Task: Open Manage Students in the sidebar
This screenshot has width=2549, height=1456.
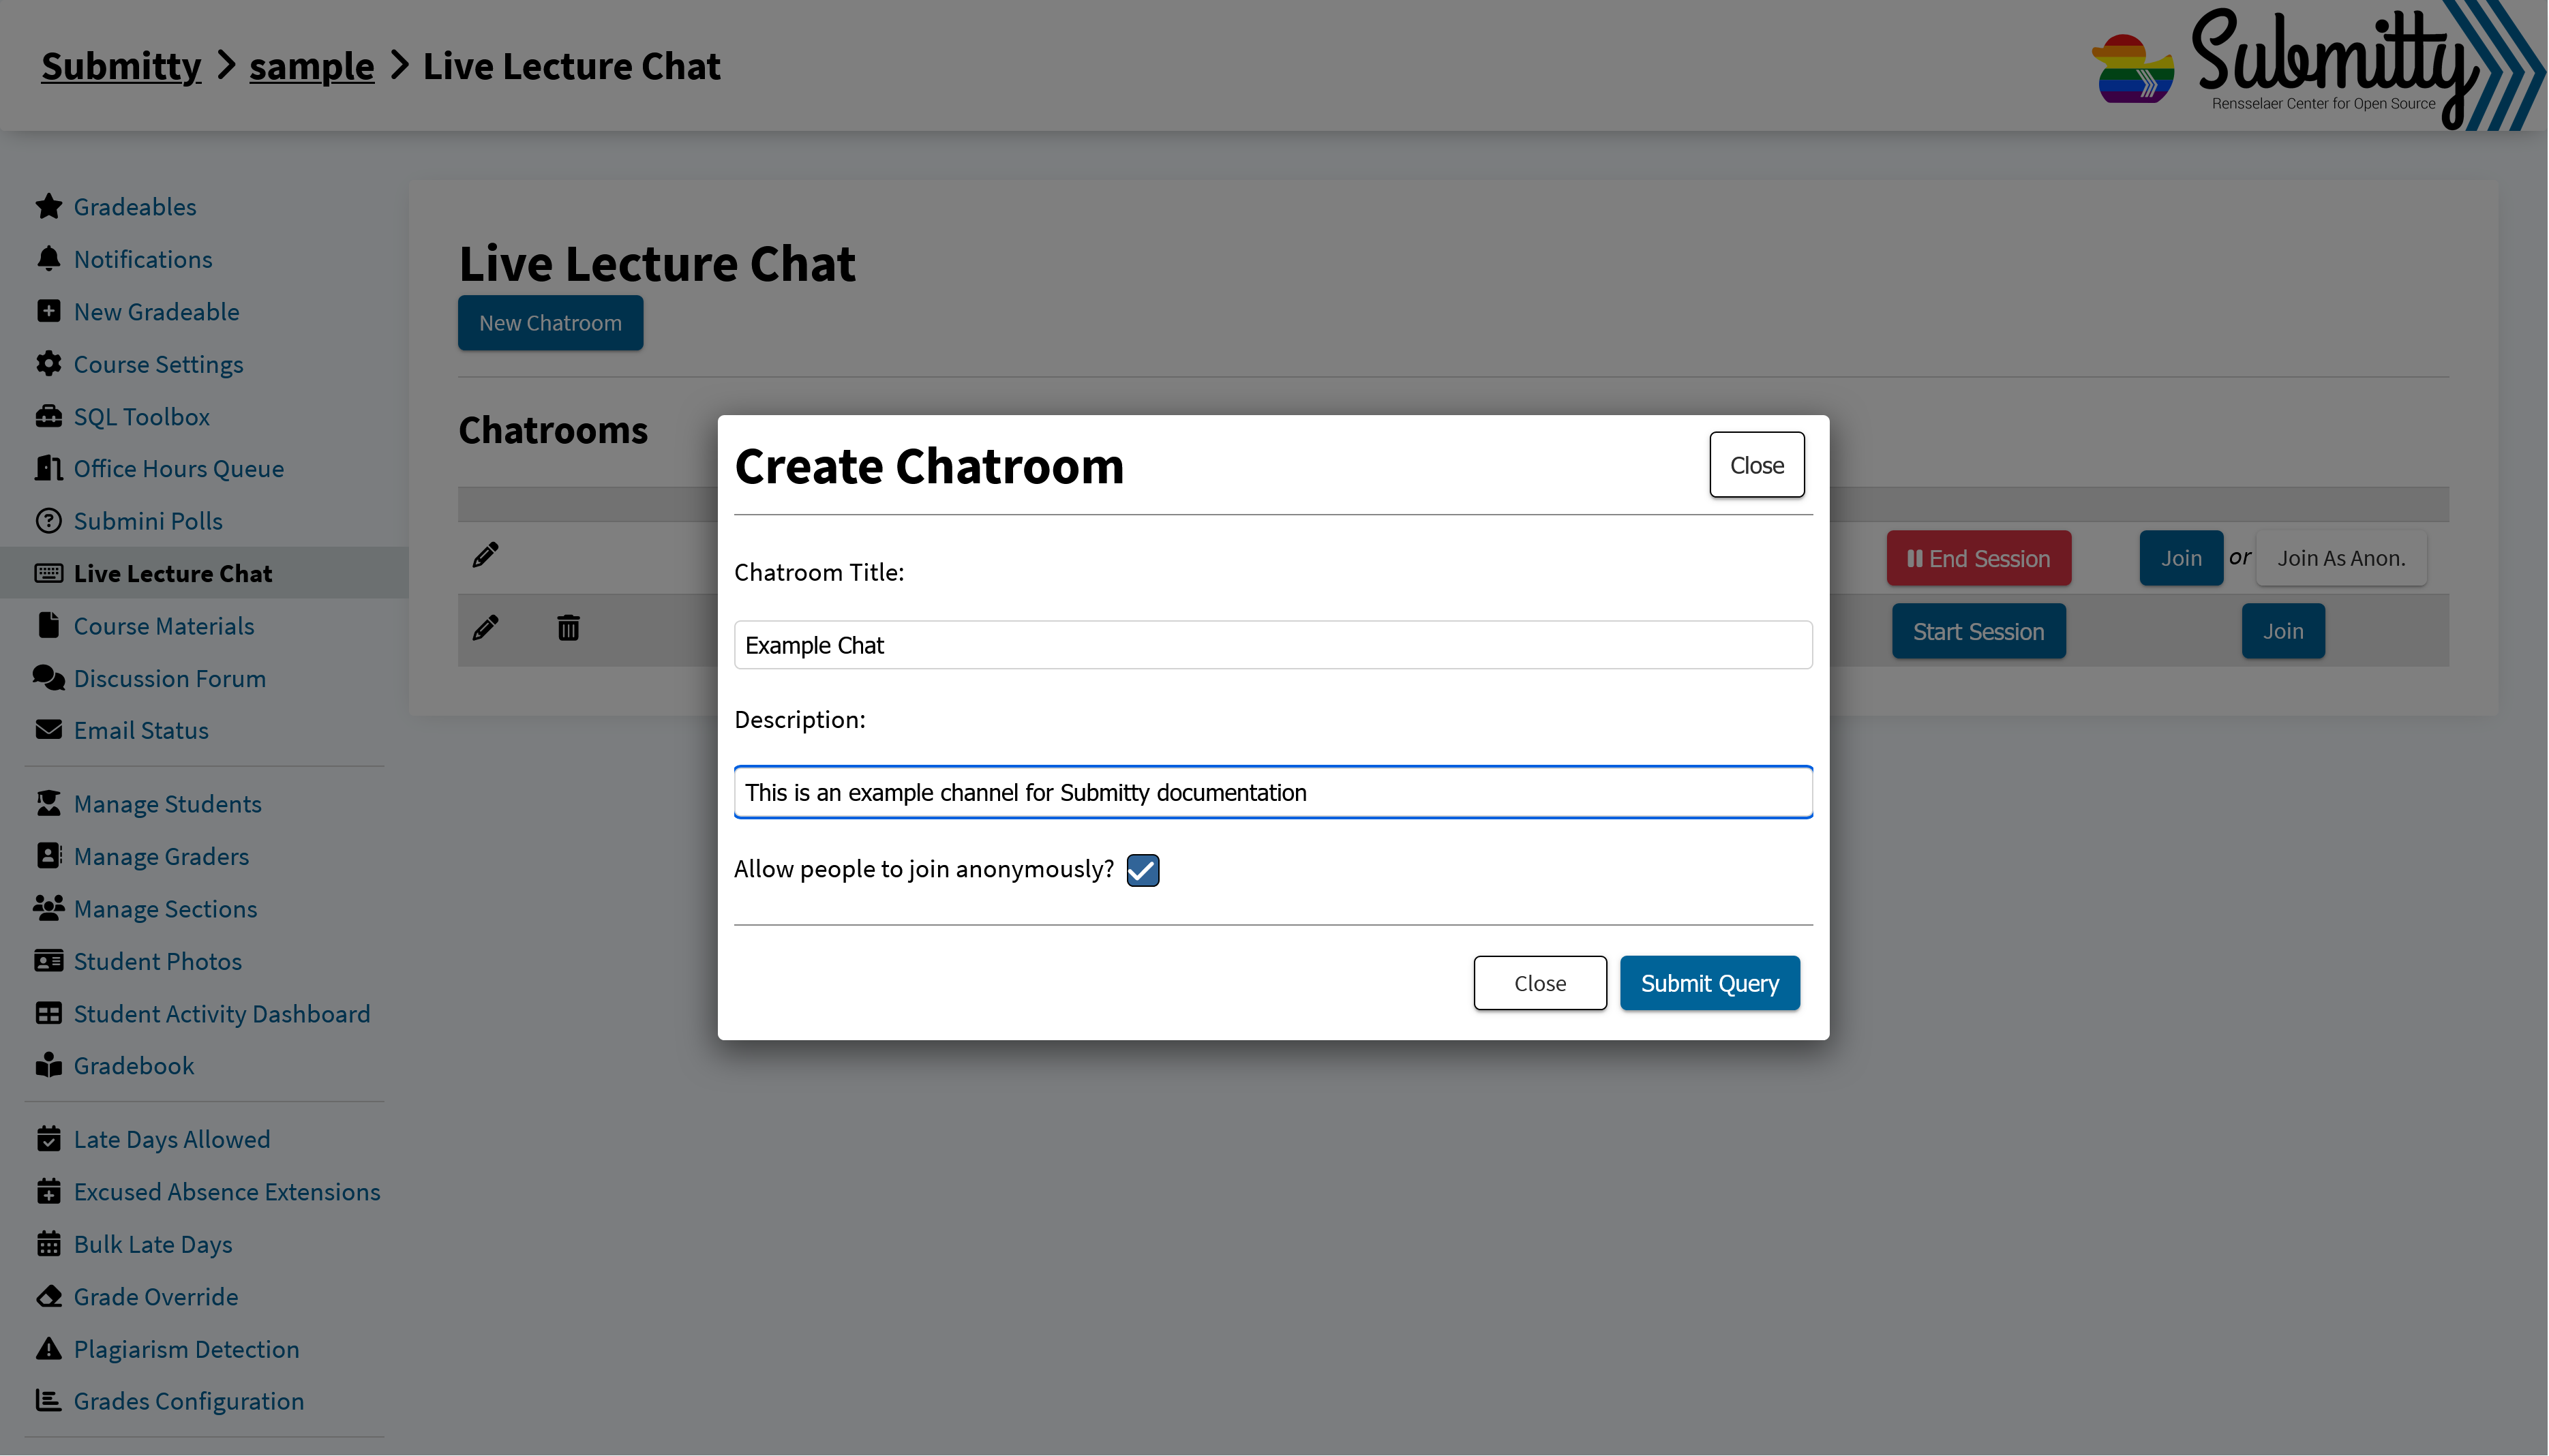Action: coord(167,804)
